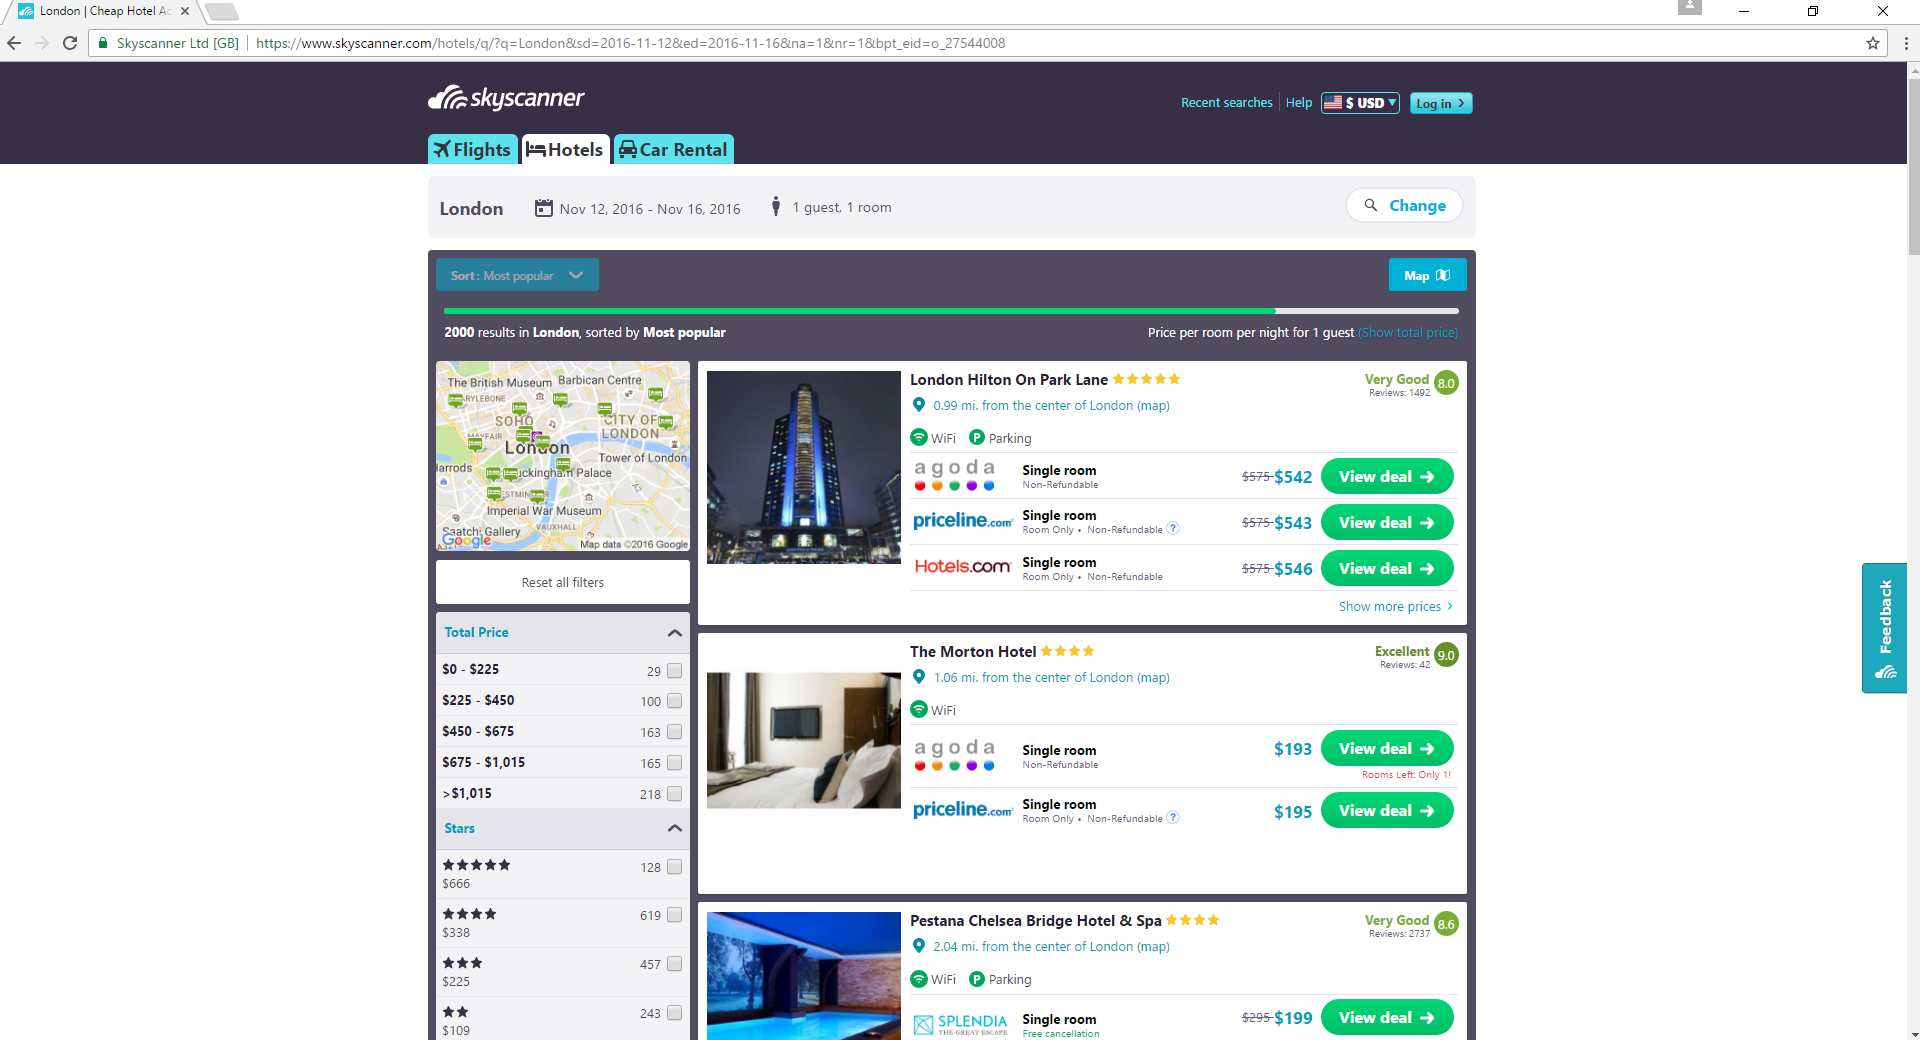Switch to the Flights tab
Image resolution: width=1920 pixels, height=1040 pixels.
point(473,150)
